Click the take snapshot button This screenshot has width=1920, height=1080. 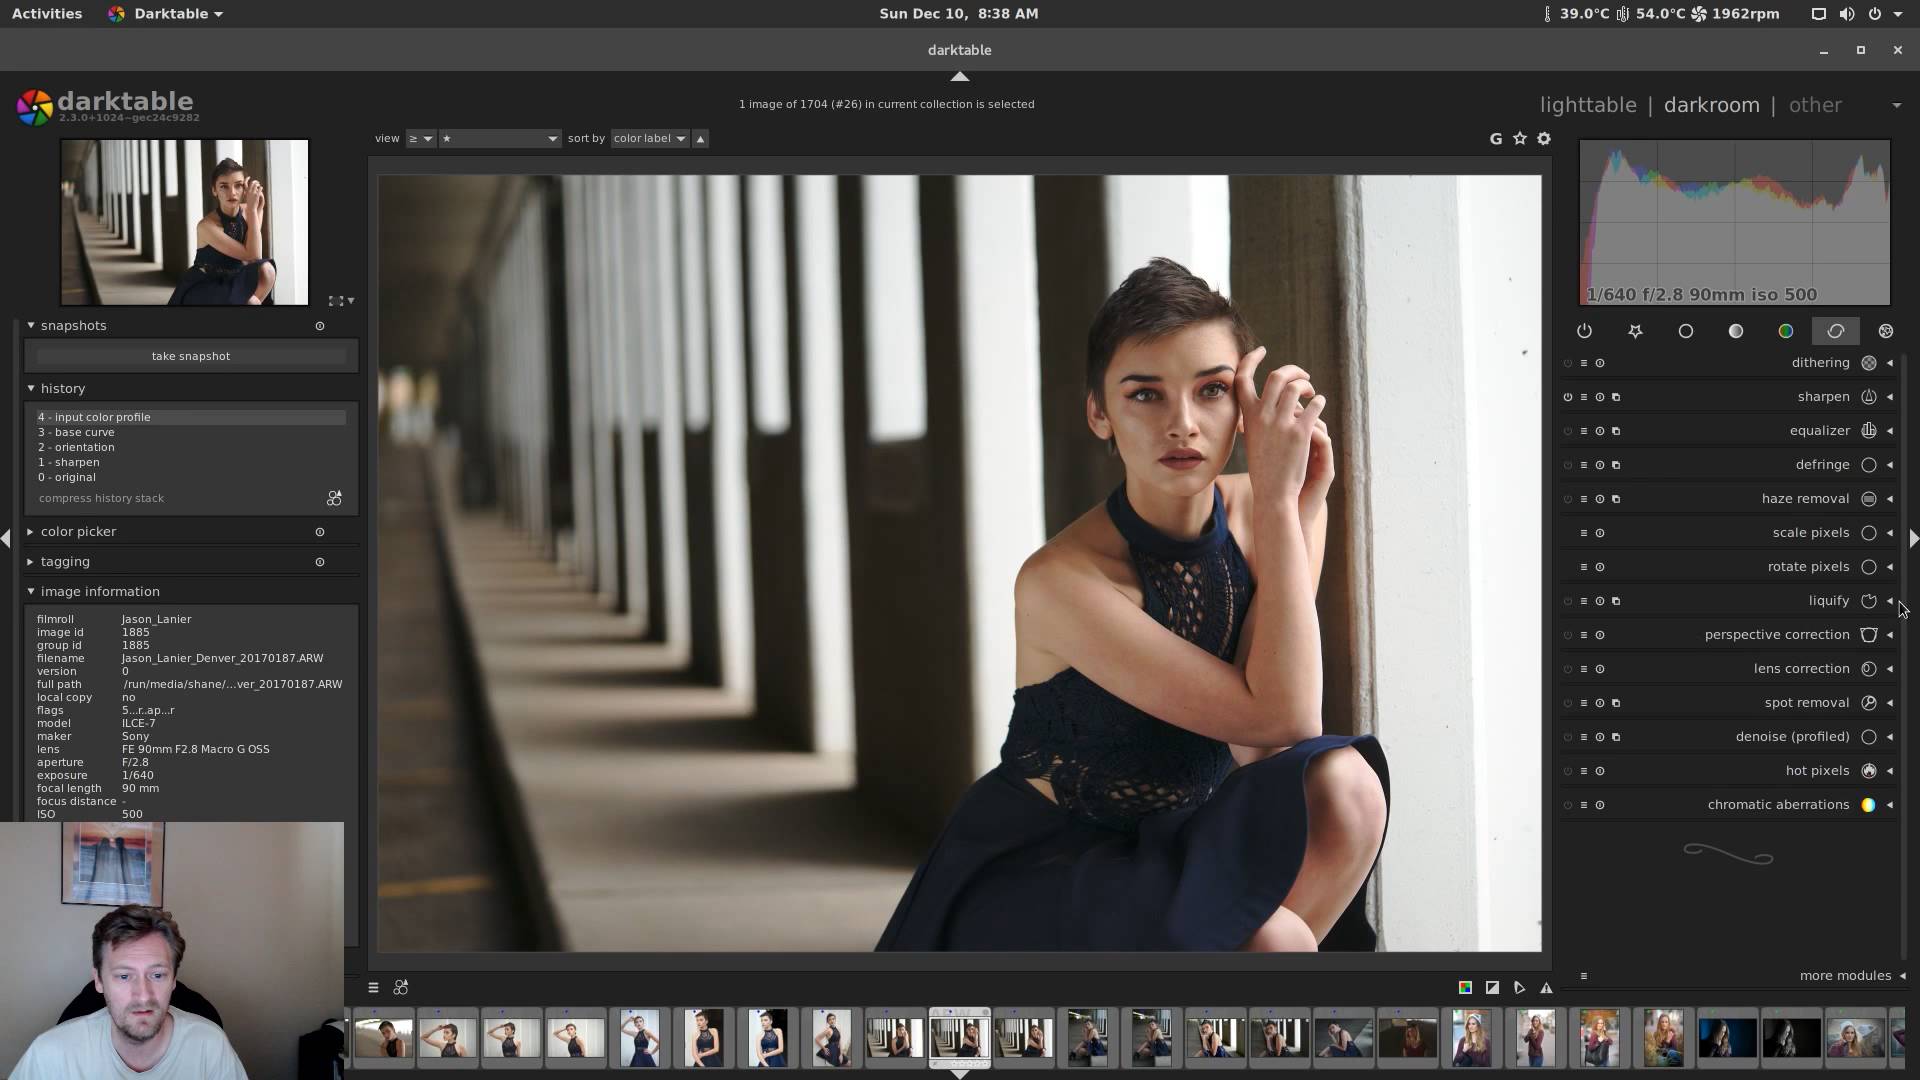pos(191,356)
